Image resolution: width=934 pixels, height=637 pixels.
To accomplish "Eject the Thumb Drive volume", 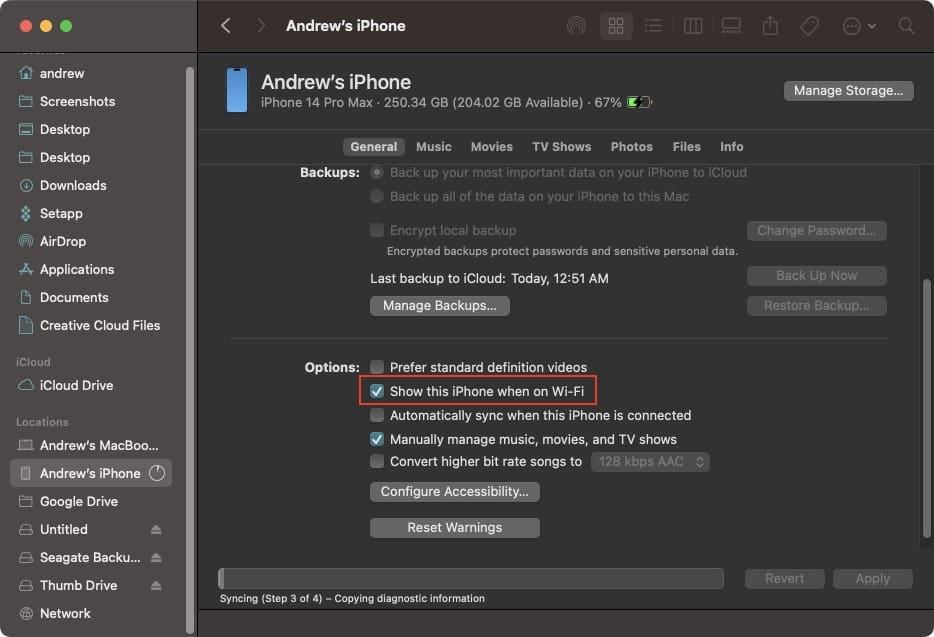I will pyautogui.click(x=156, y=585).
